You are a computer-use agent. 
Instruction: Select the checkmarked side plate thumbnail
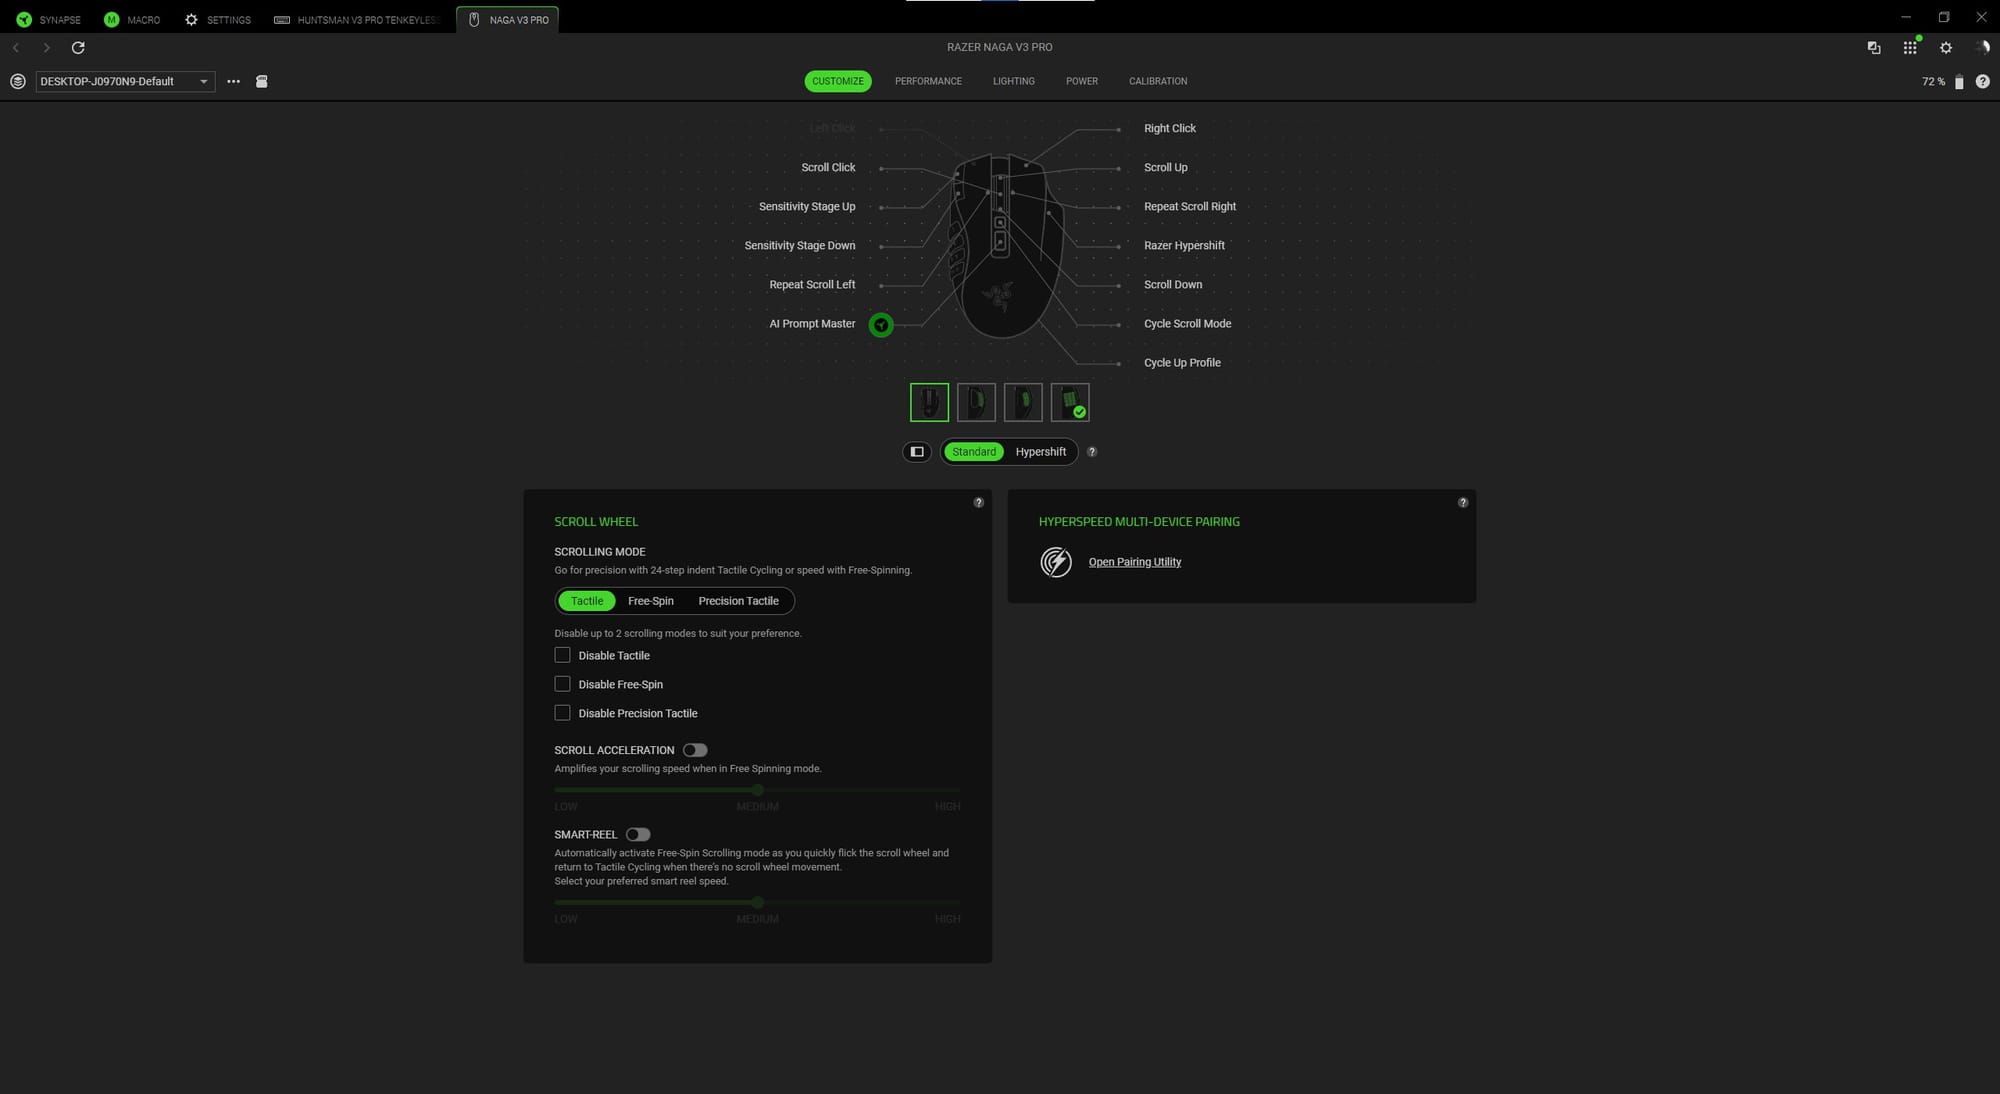(x=1070, y=403)
